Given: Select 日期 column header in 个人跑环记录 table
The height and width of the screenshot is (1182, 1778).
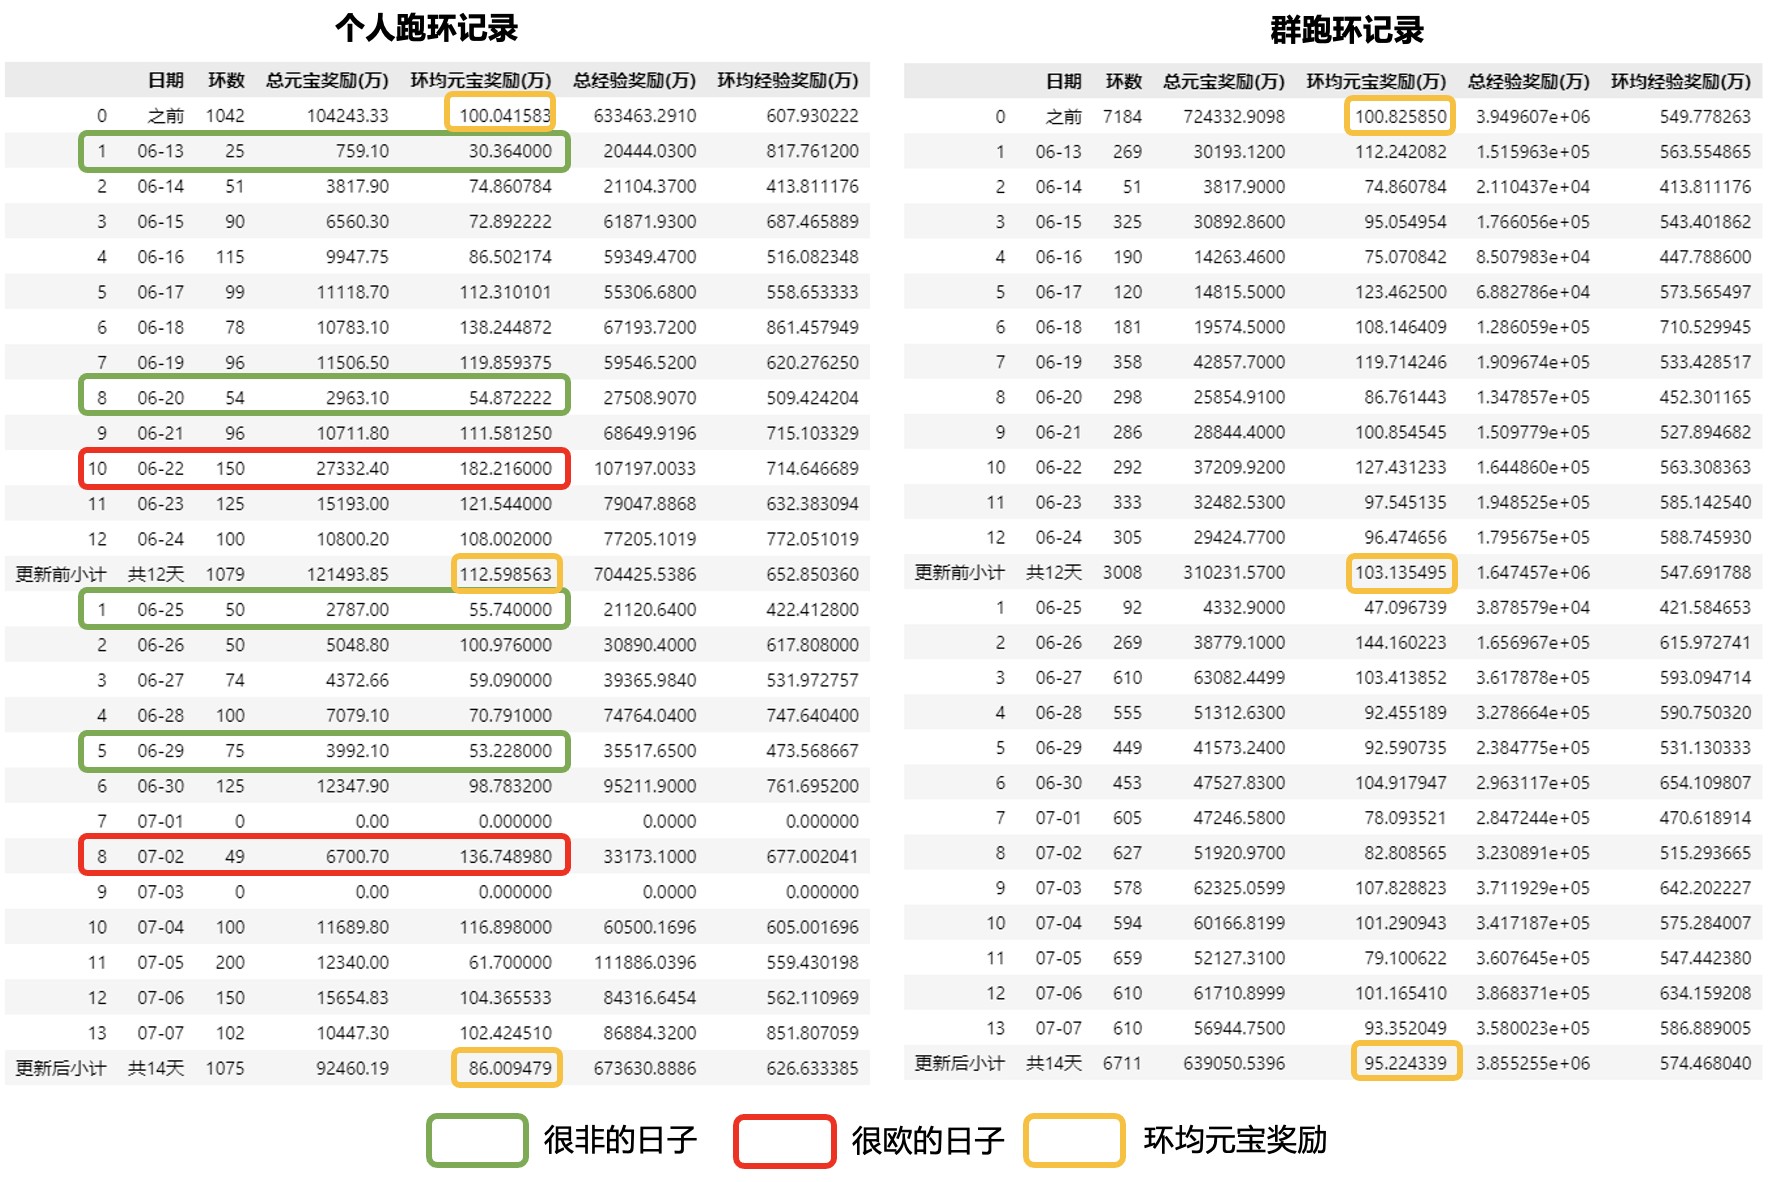Looking at the screenshot, I should point(166,80).
